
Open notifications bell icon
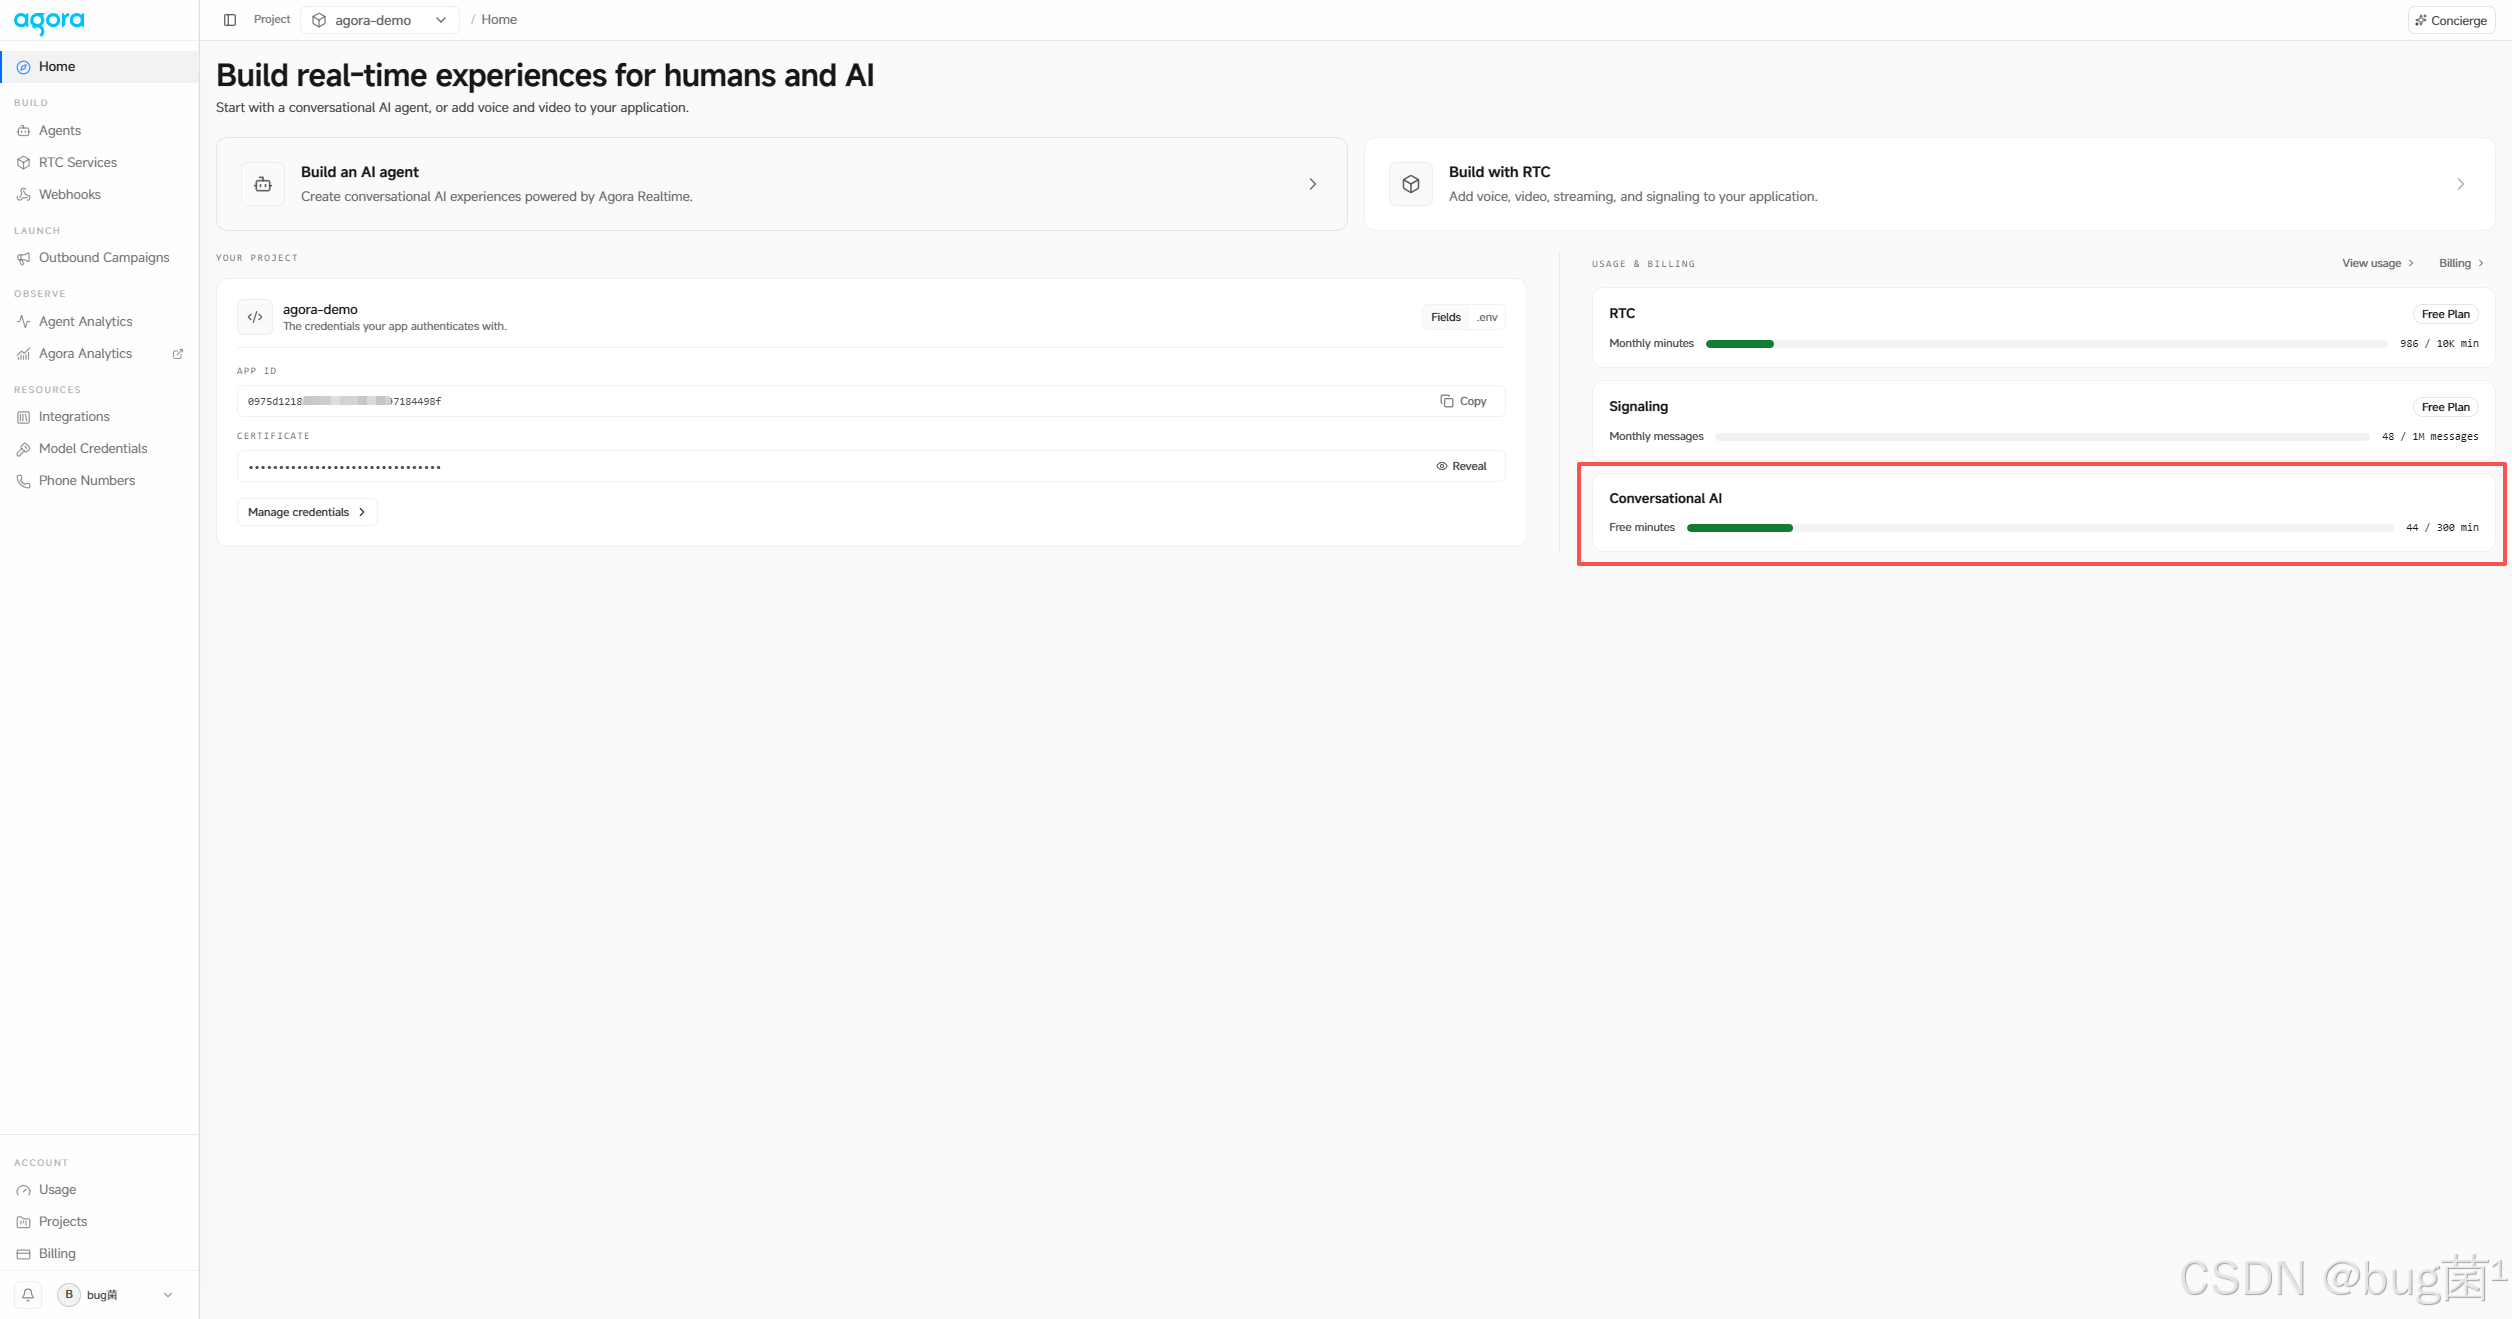[x=28, y=1295]
